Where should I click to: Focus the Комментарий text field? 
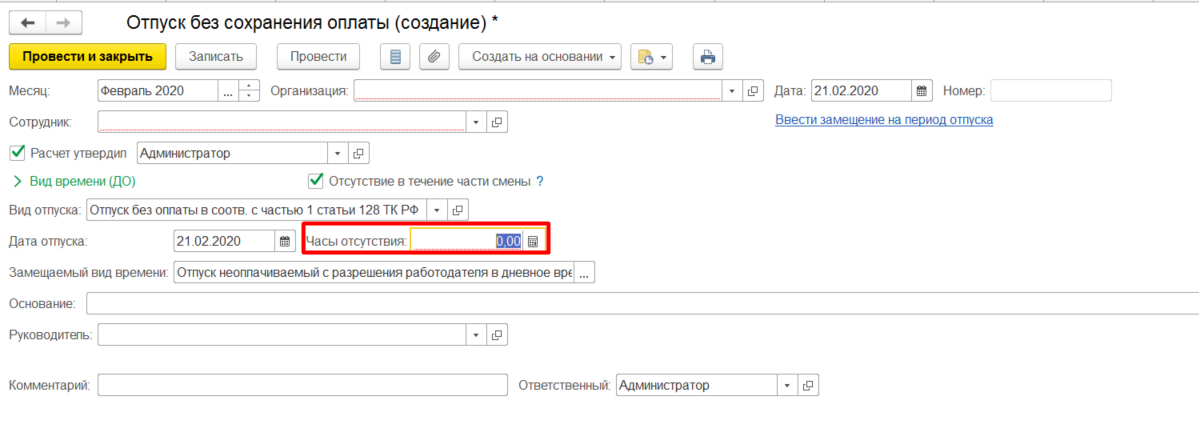point(303,386)
